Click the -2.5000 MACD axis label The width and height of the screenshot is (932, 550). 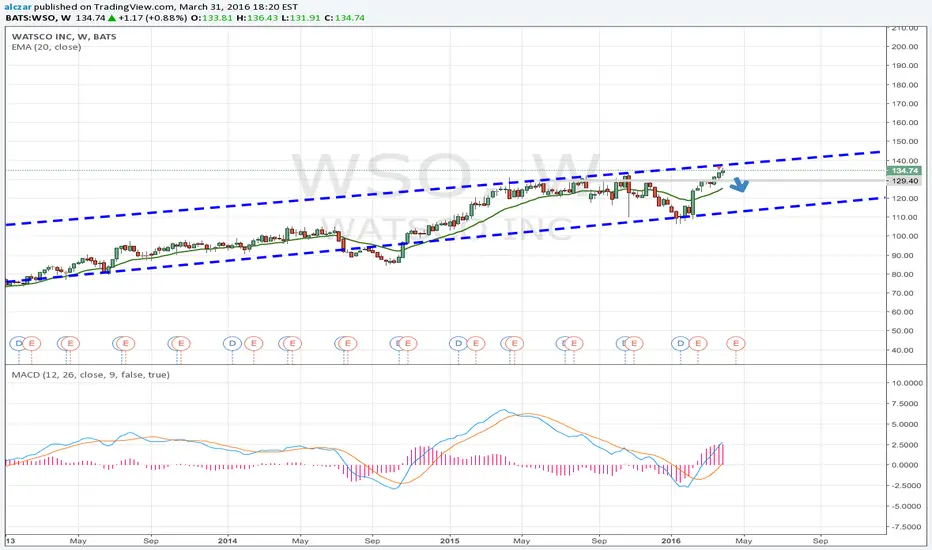click(906, 486)
